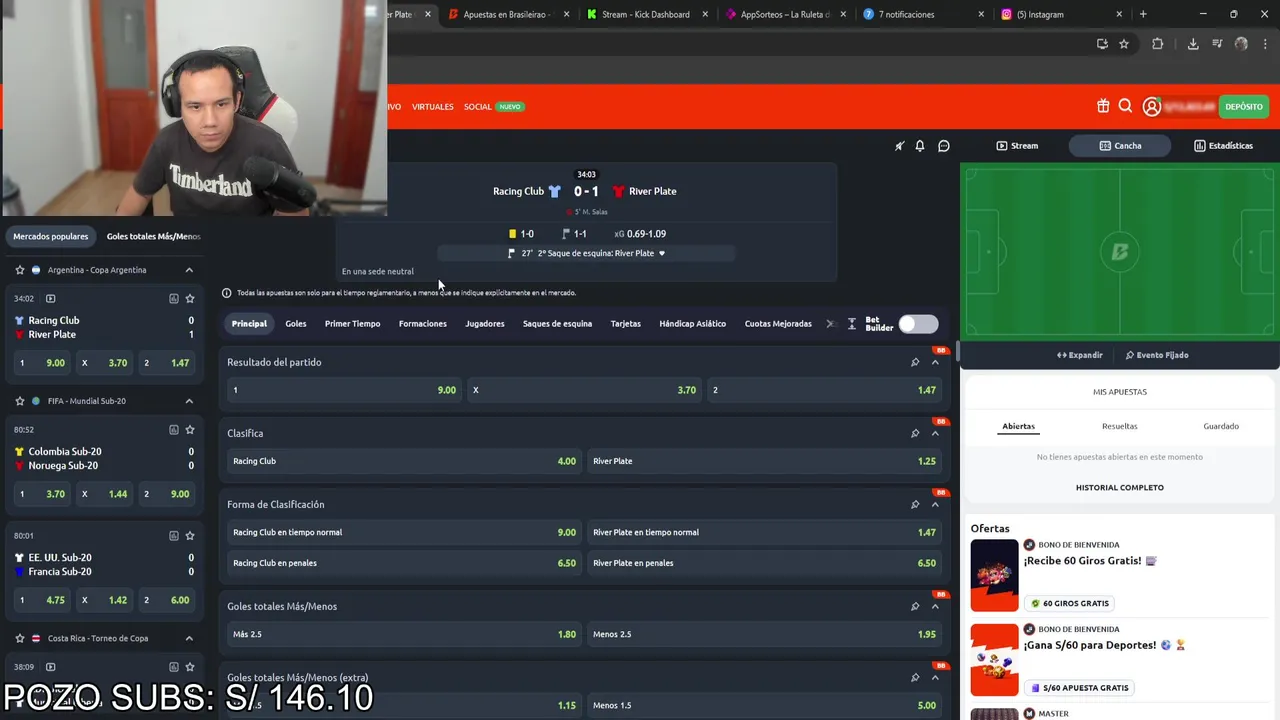1280x720 pixels.
Task: Collapse the Forma de Clasificación market
Action: [x=935, y=504]
